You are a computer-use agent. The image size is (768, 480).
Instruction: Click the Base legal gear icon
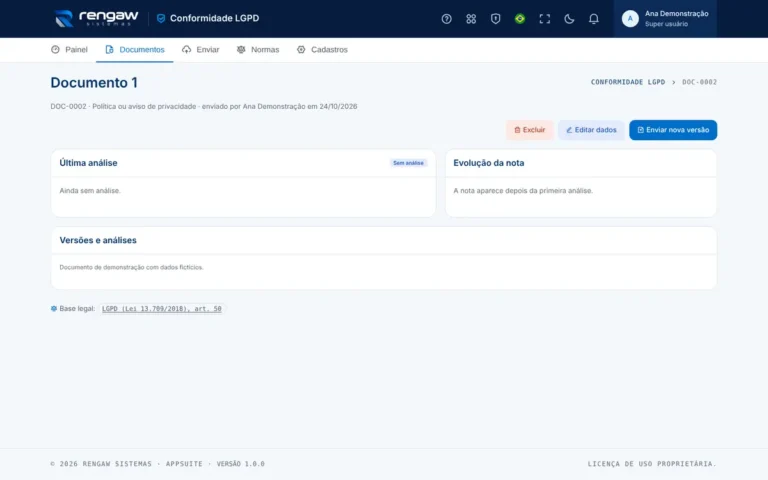tap(54, 309)
